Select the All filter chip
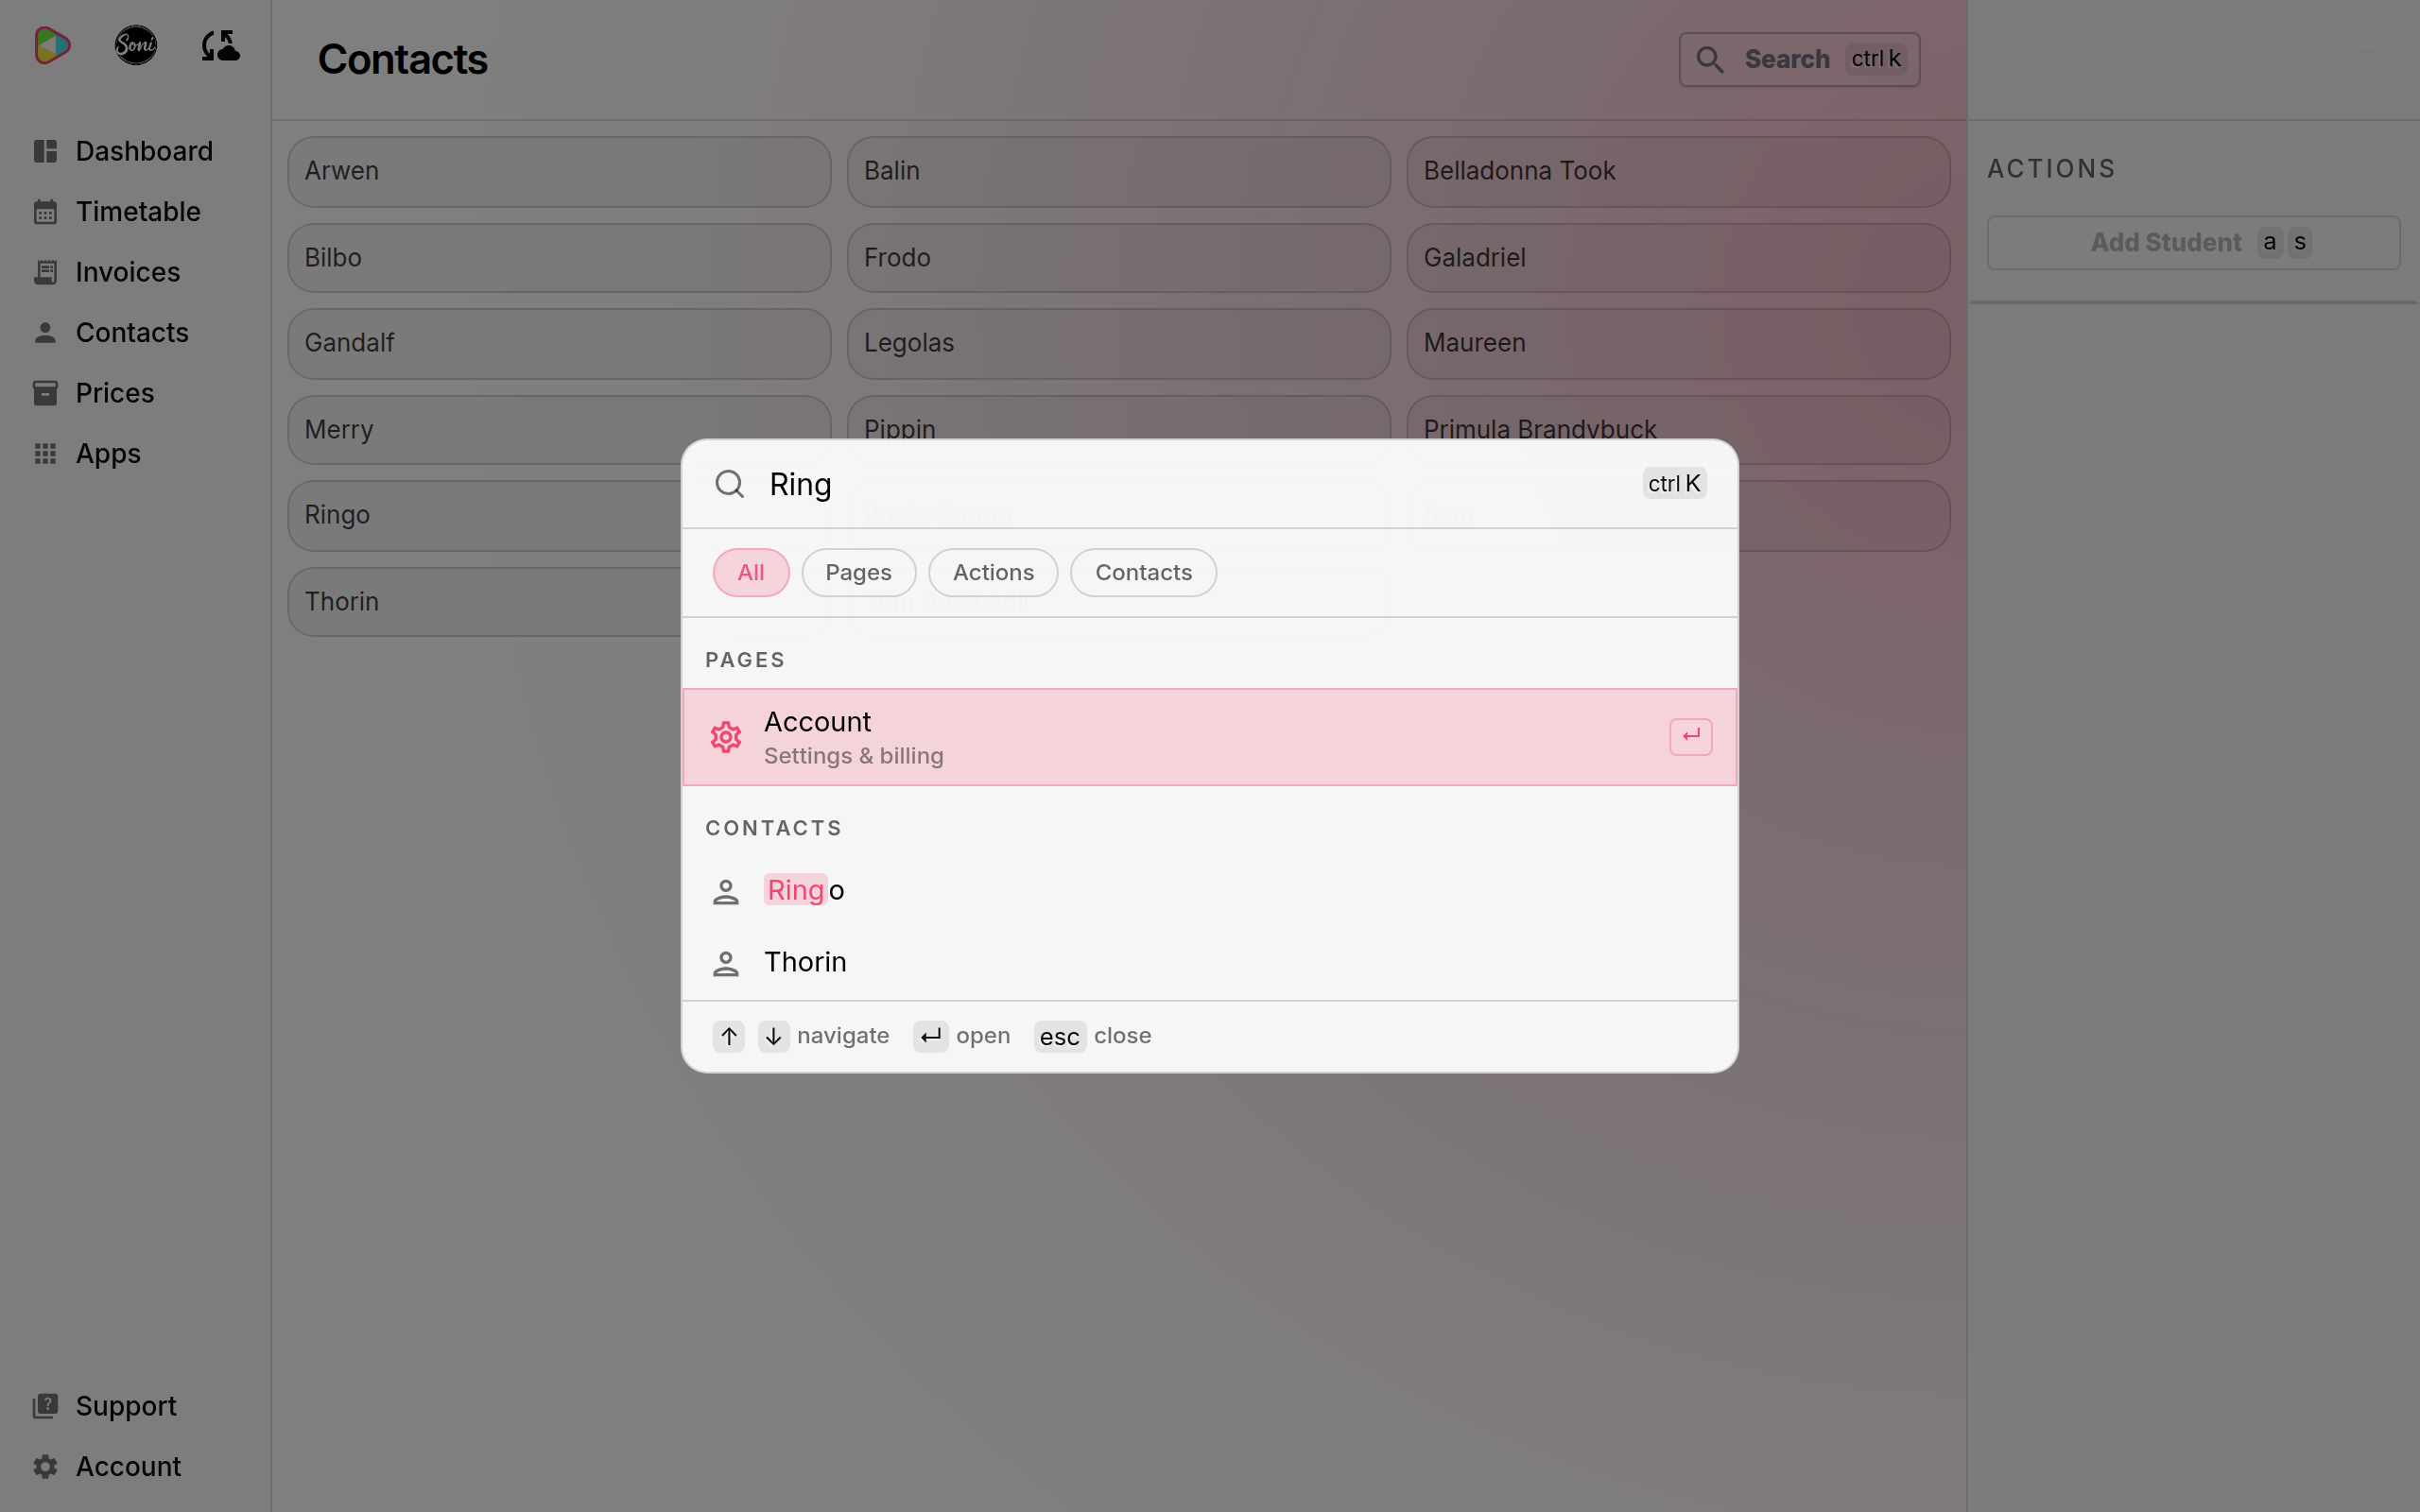 click(x=751, y=573)
